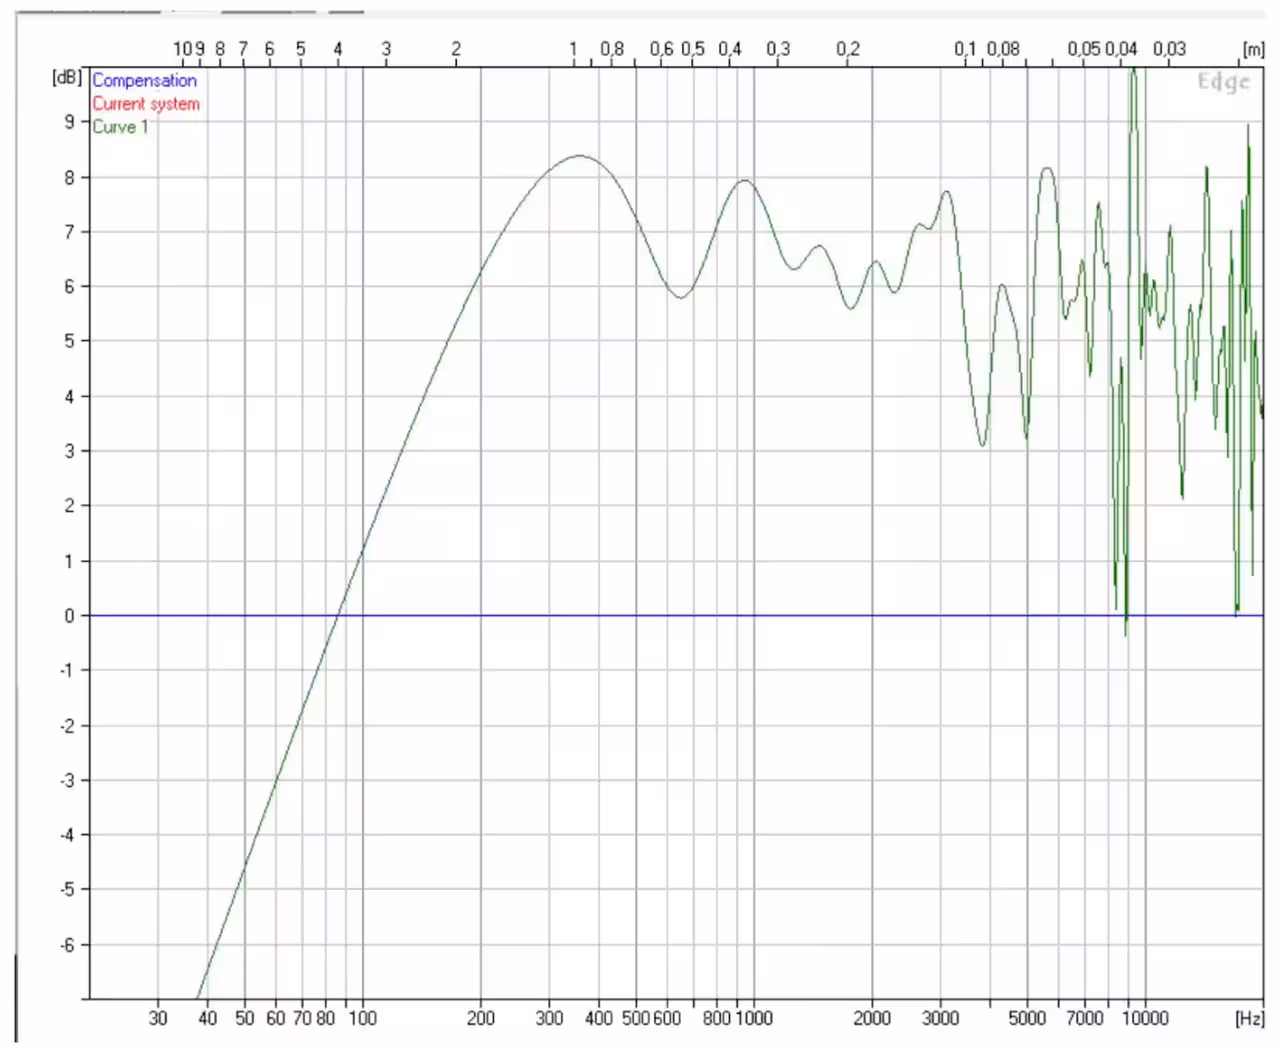Click the 9 dB axis value
The width and height of the screenshot is (1280, 1046).
(69, 122)
